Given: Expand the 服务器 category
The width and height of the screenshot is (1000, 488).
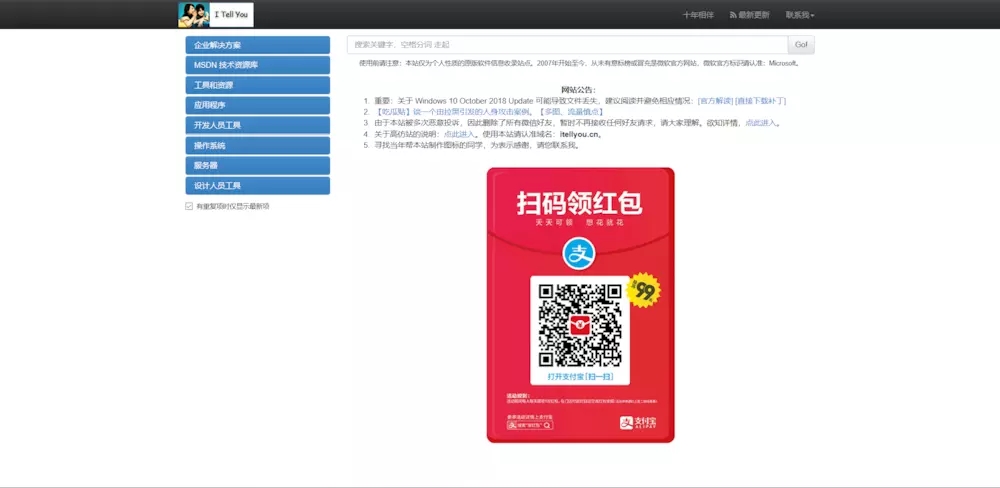Looking at the screenshot, I should (x=258, y=165).
